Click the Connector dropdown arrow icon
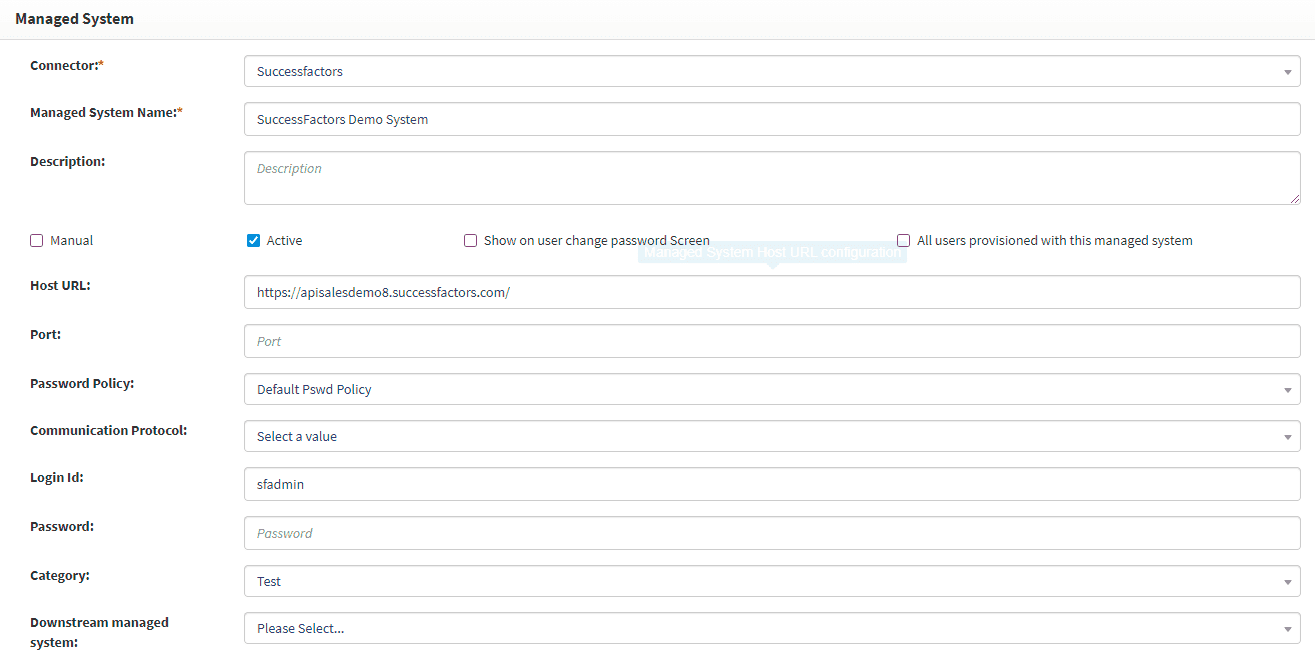 [1287, 72]
